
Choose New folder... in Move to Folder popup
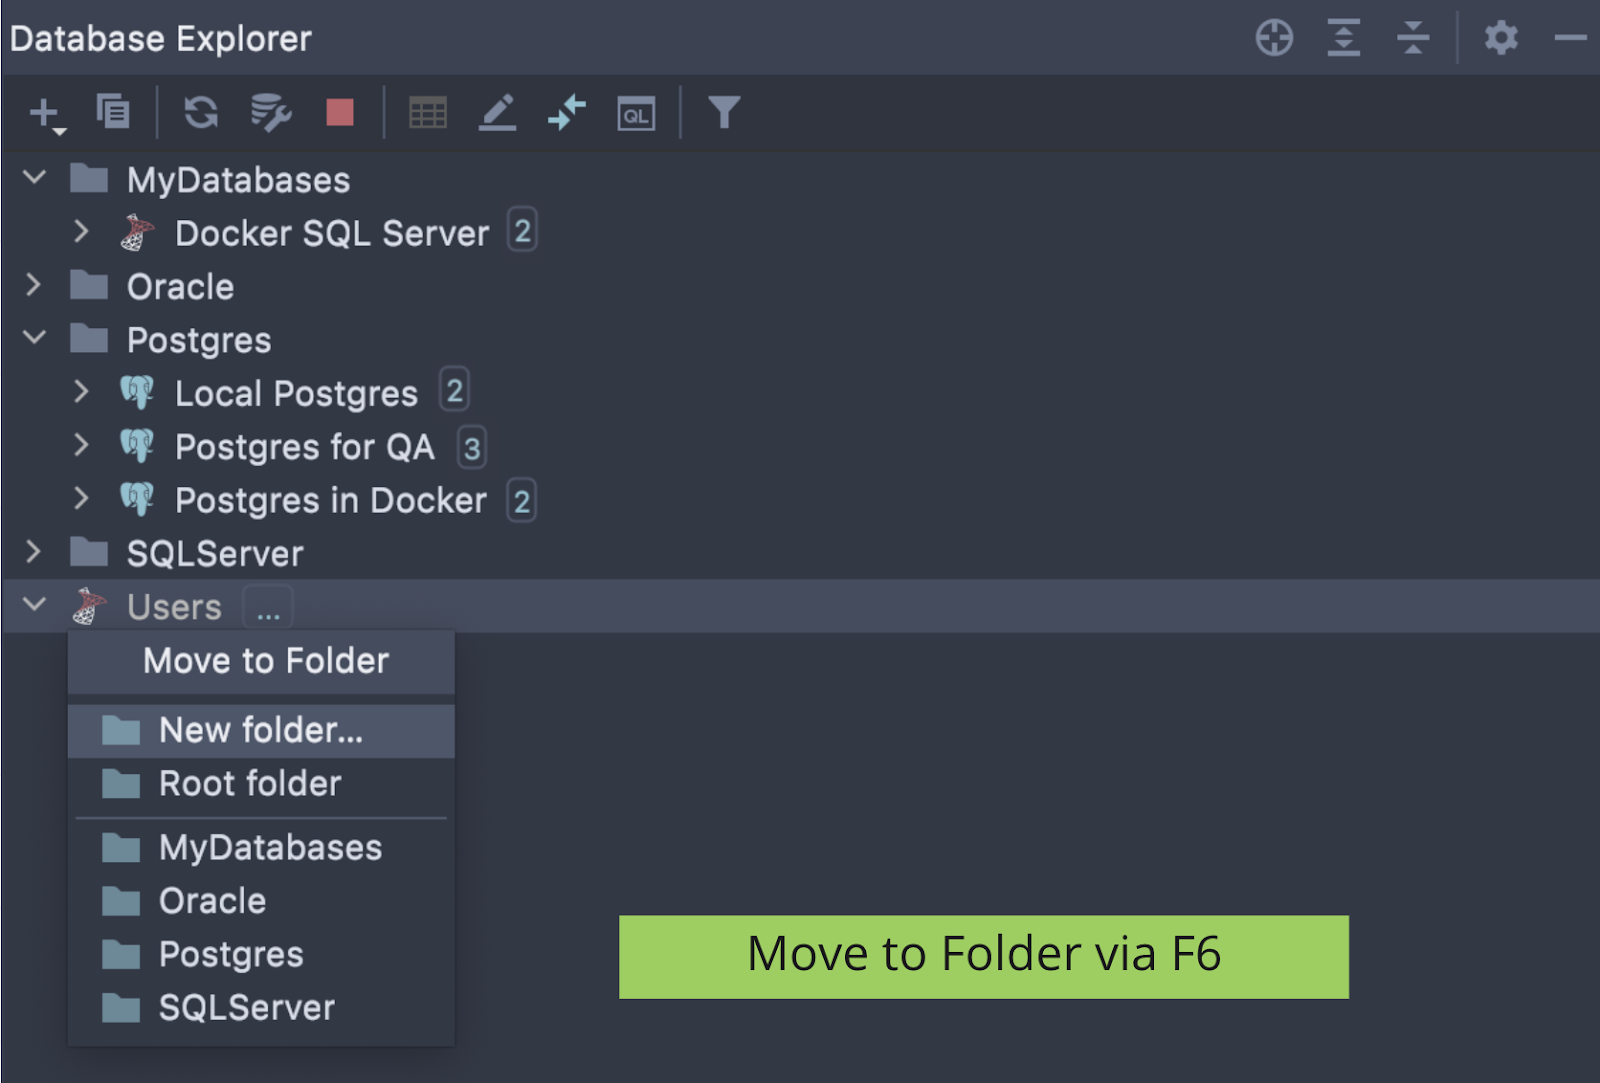pyautogui.click(x=260, y=730)
